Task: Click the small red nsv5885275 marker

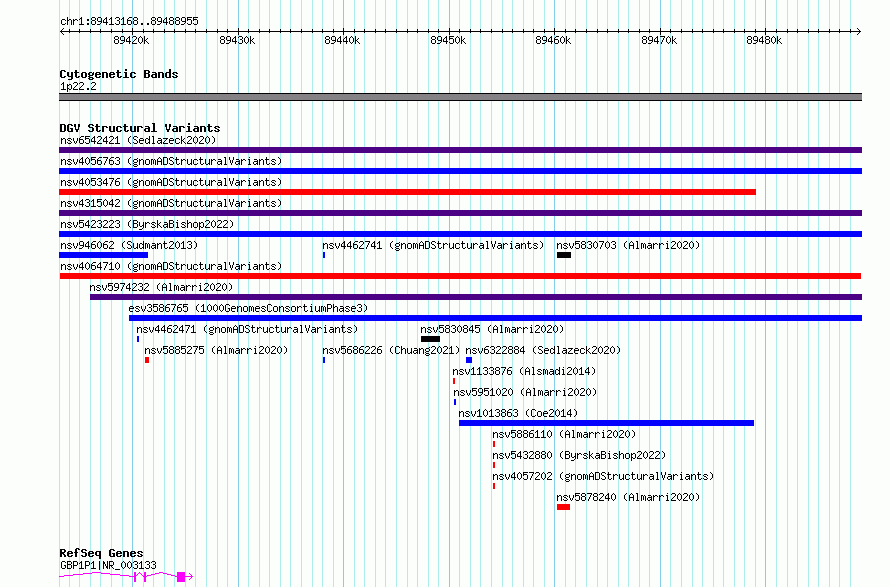Action: pos(147,360)
